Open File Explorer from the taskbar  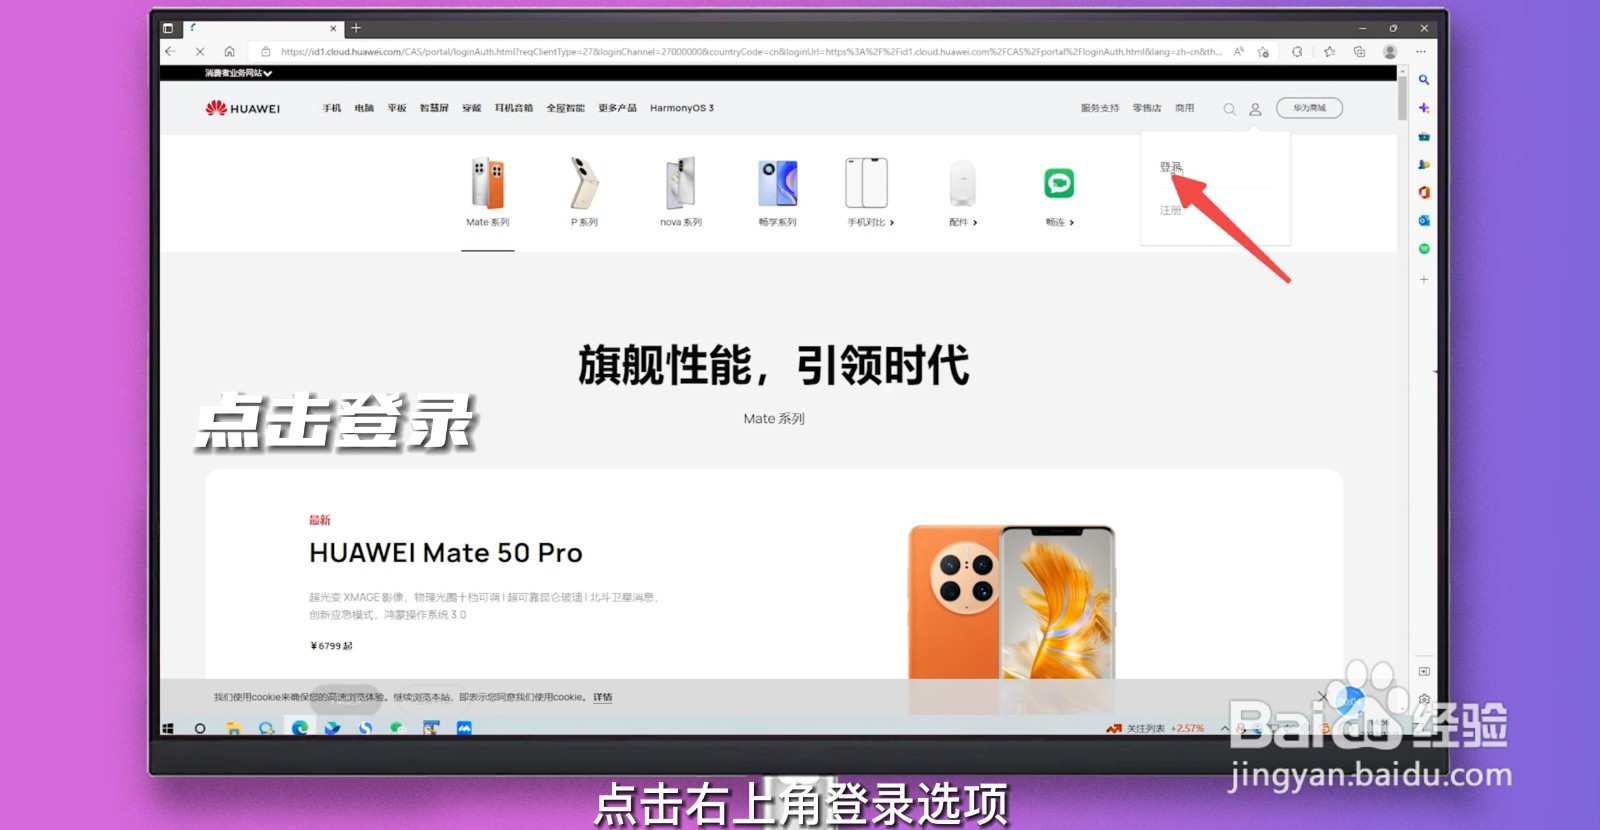233,728
